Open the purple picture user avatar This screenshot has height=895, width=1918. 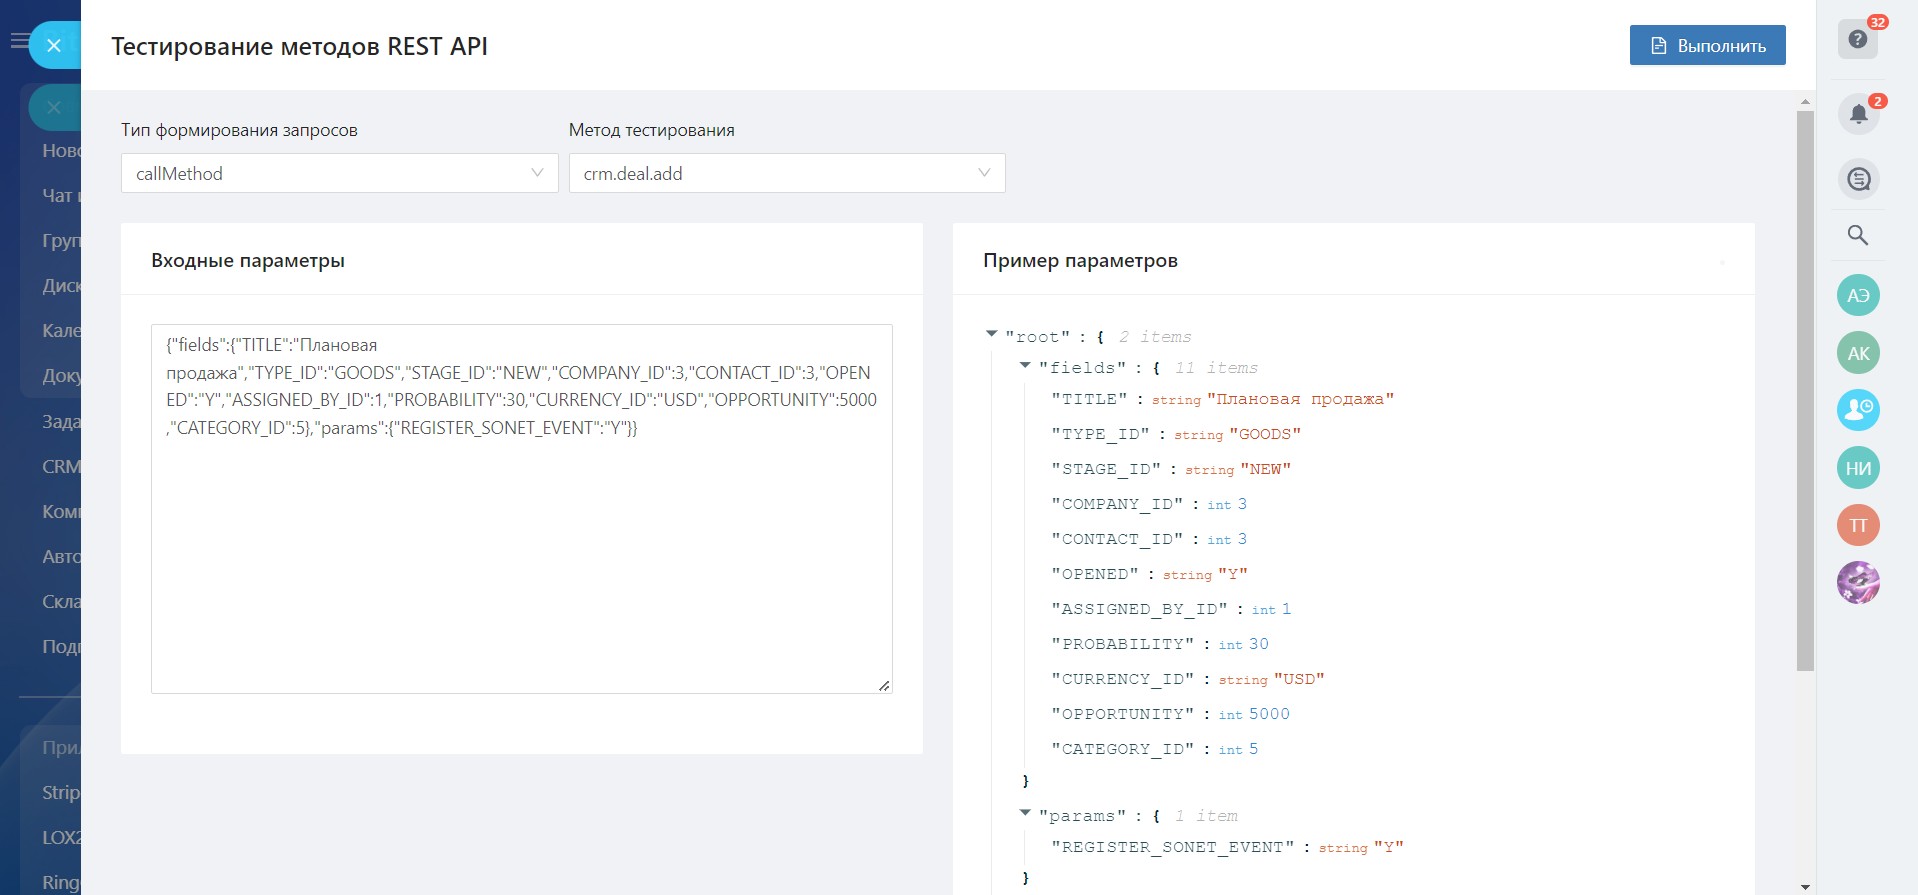click(1858, 582)
